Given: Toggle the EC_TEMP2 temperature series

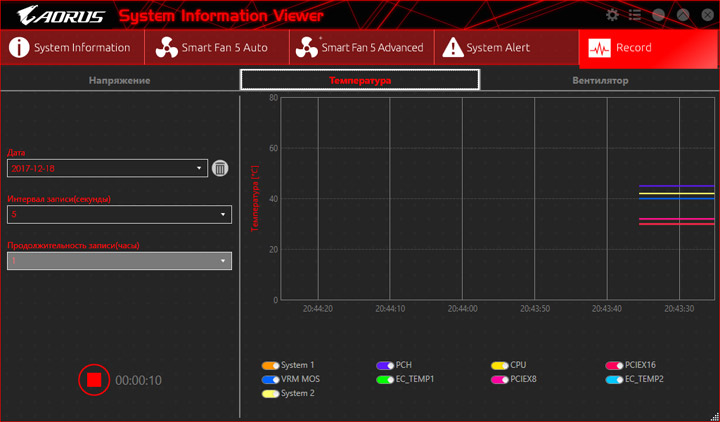Looking at the screenshot, I should (614, 380).
